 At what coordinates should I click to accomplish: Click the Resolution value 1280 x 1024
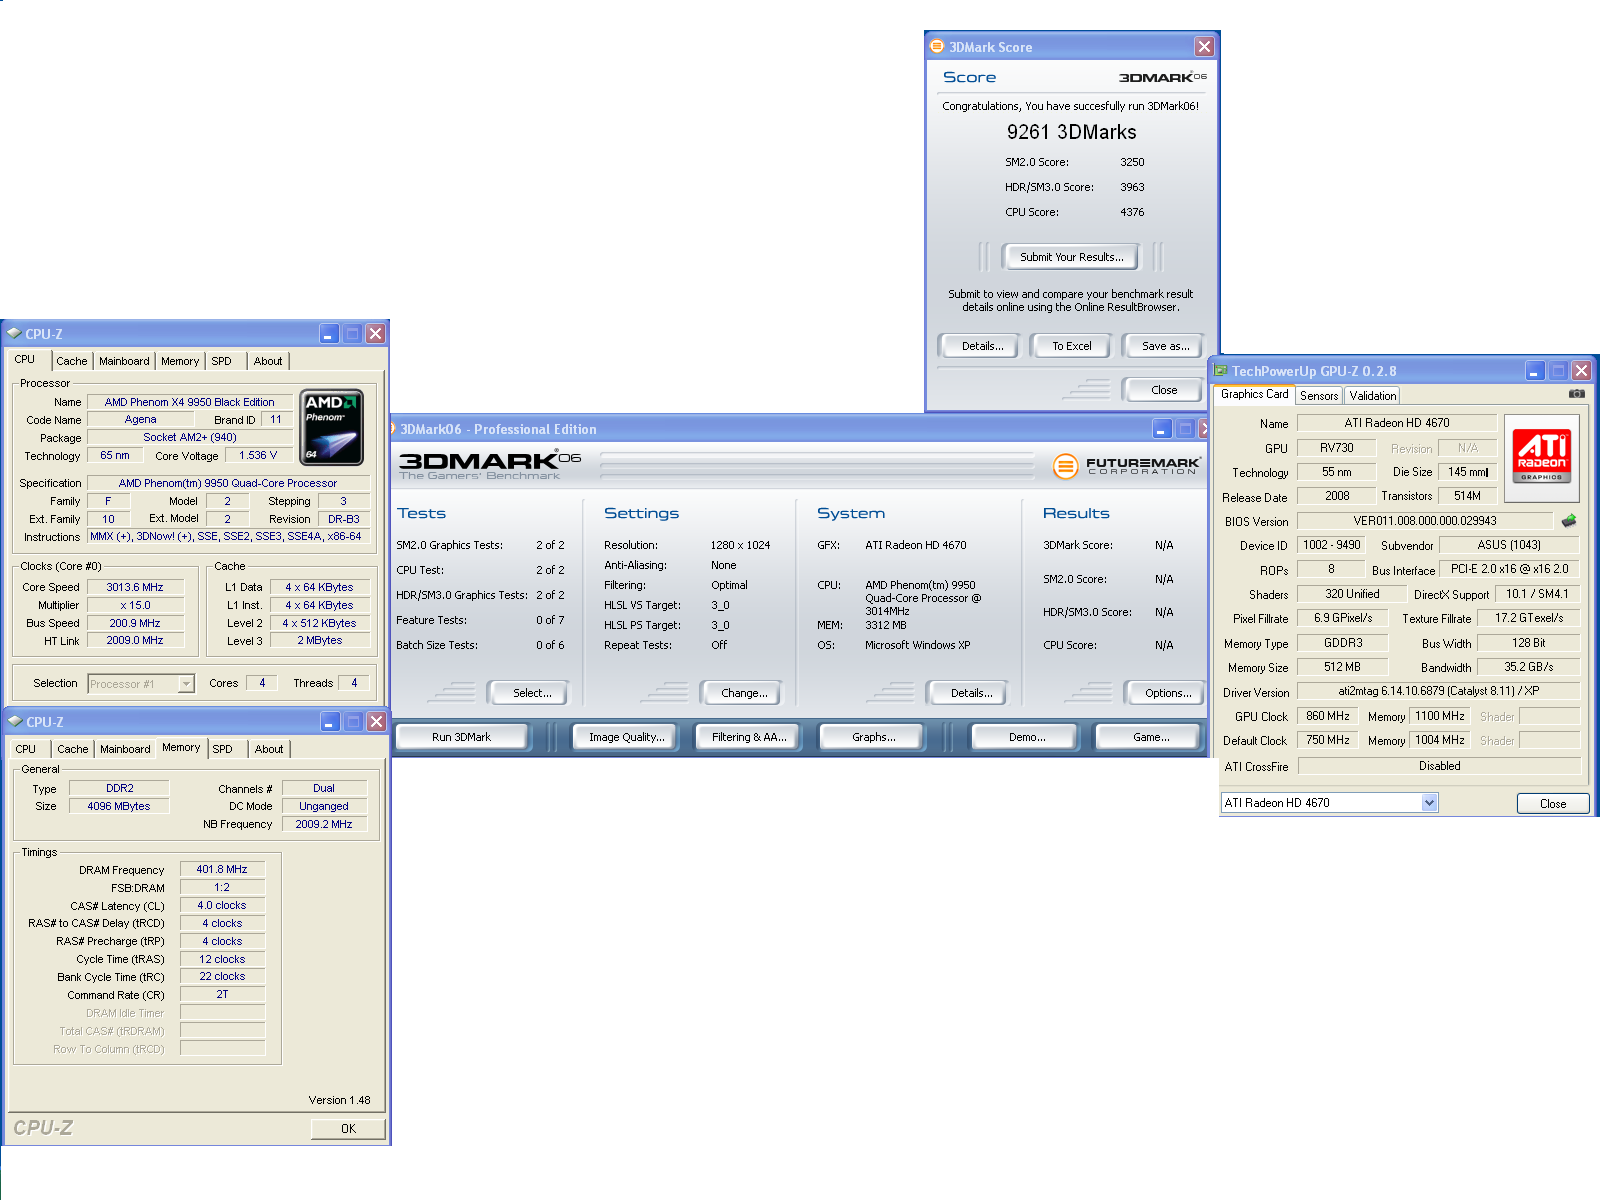pos(740,545)
